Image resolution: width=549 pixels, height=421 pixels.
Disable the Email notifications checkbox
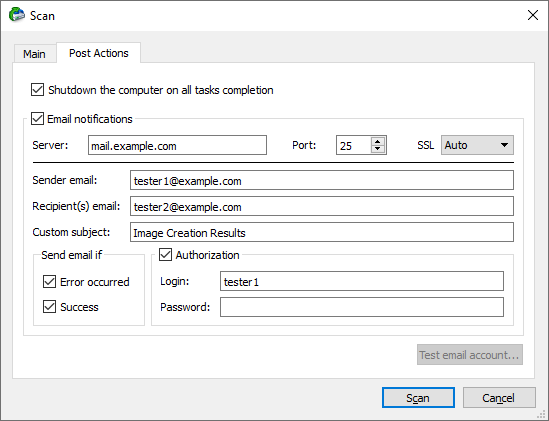[37, 119]
